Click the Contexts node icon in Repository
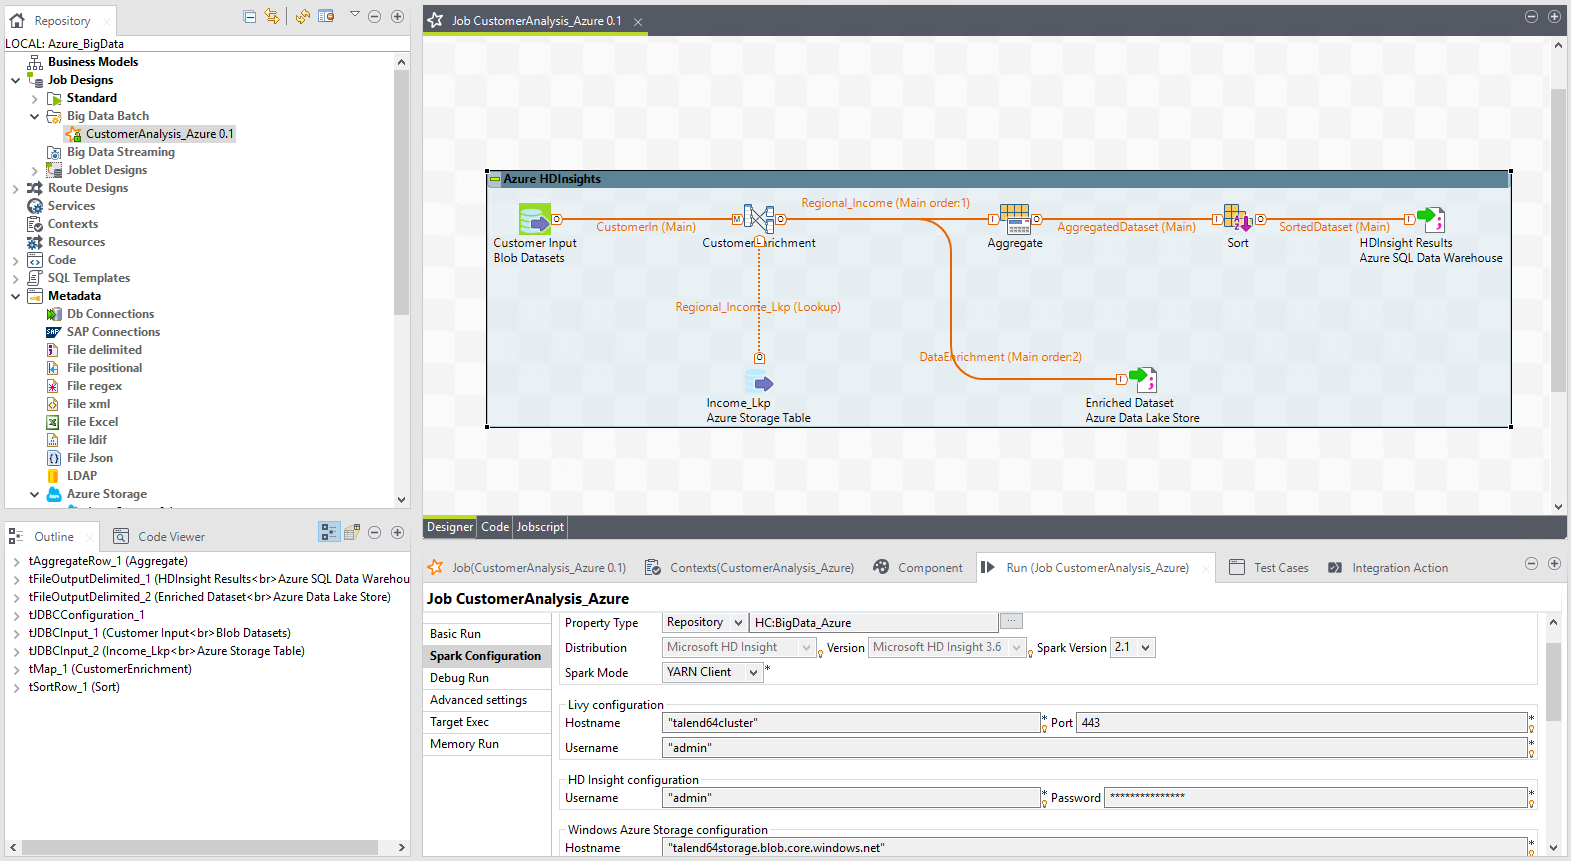The height and width of the screenshot is (861, 1571). 35,224
